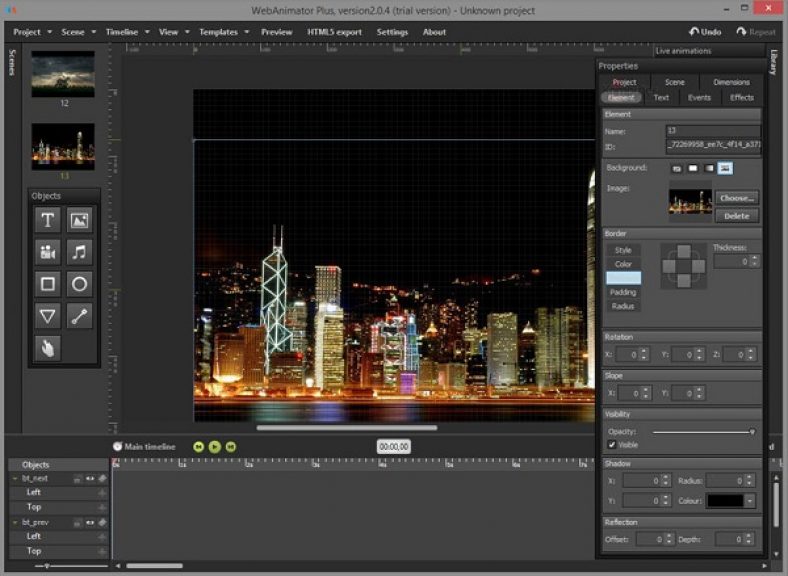
Task: Toggle visibility eye for bt_next
Action: pos(90,479)
